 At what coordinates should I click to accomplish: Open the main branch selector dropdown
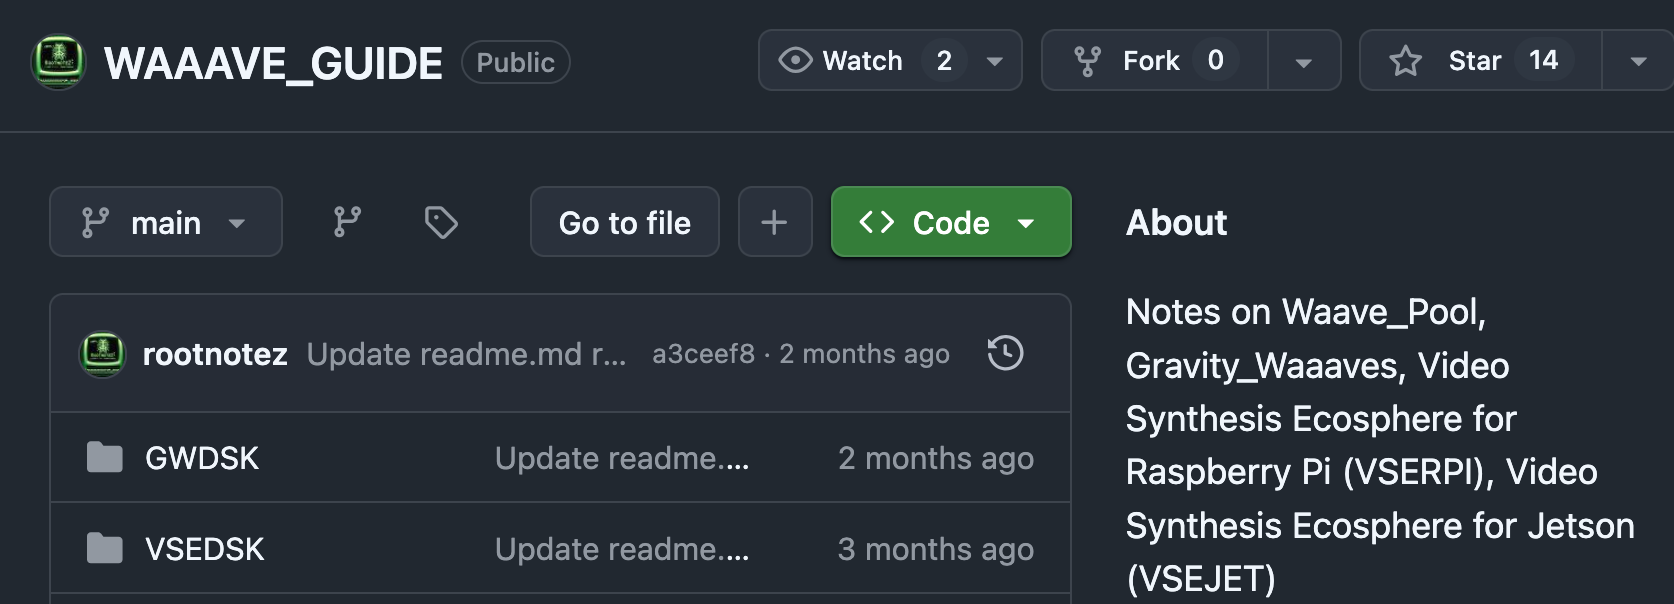click(166, 222)
